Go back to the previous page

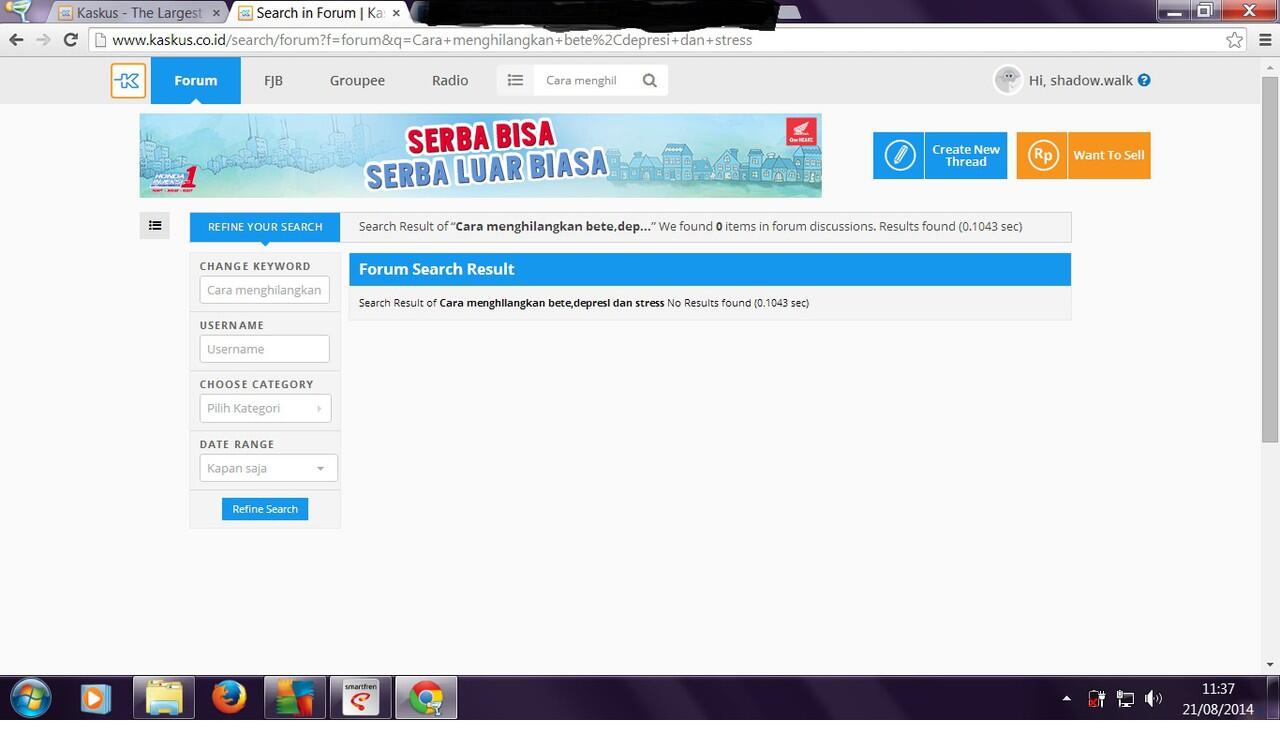coord(16,40)
